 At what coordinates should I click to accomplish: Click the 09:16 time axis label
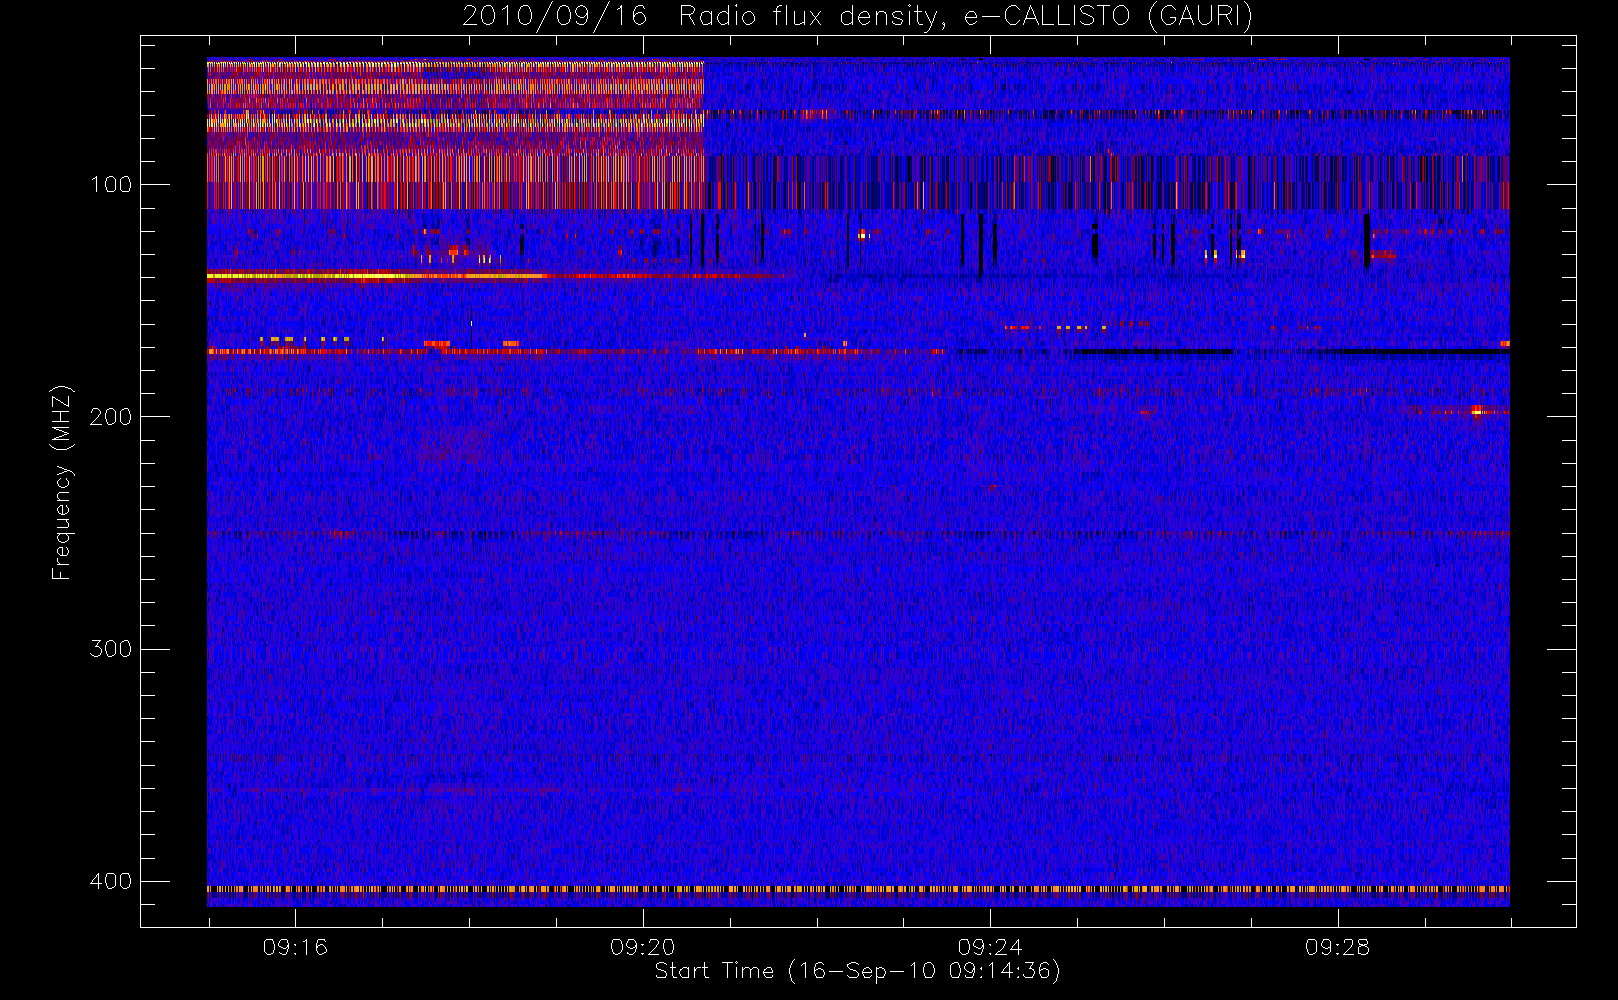click(295, 947)
